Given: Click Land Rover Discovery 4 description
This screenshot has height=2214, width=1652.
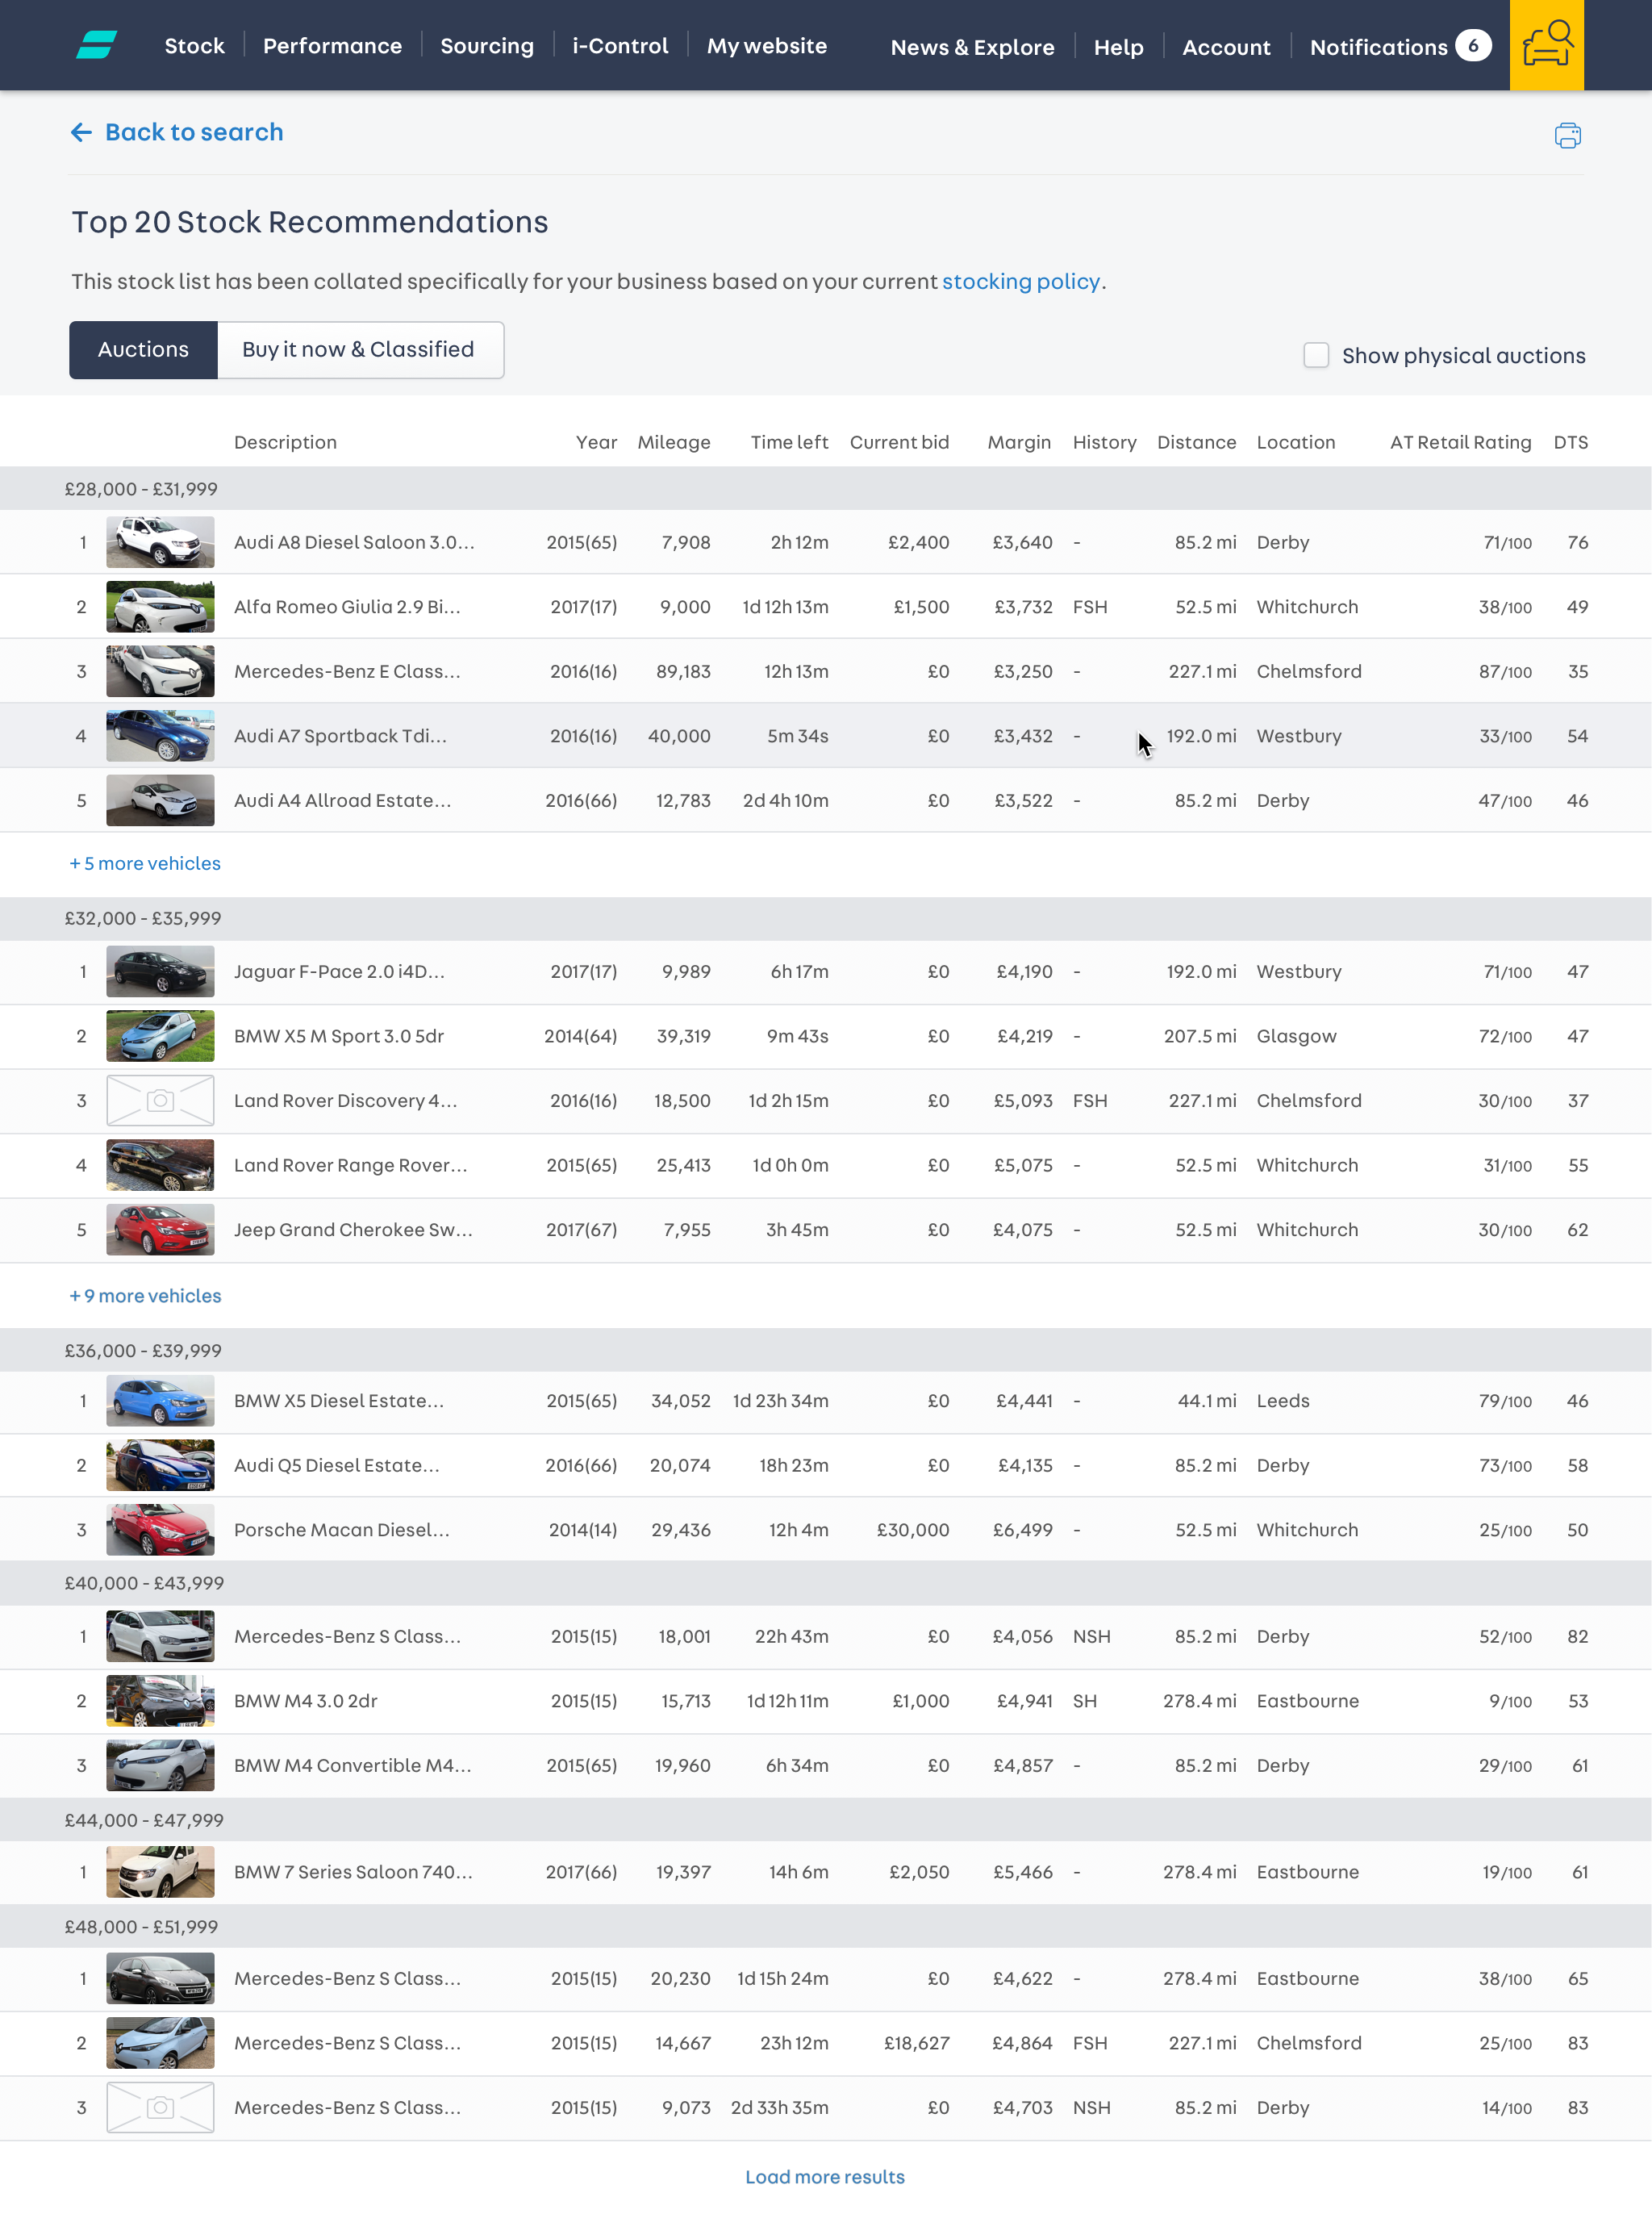Looking at the screenshot, I should tap(345, 1100).
